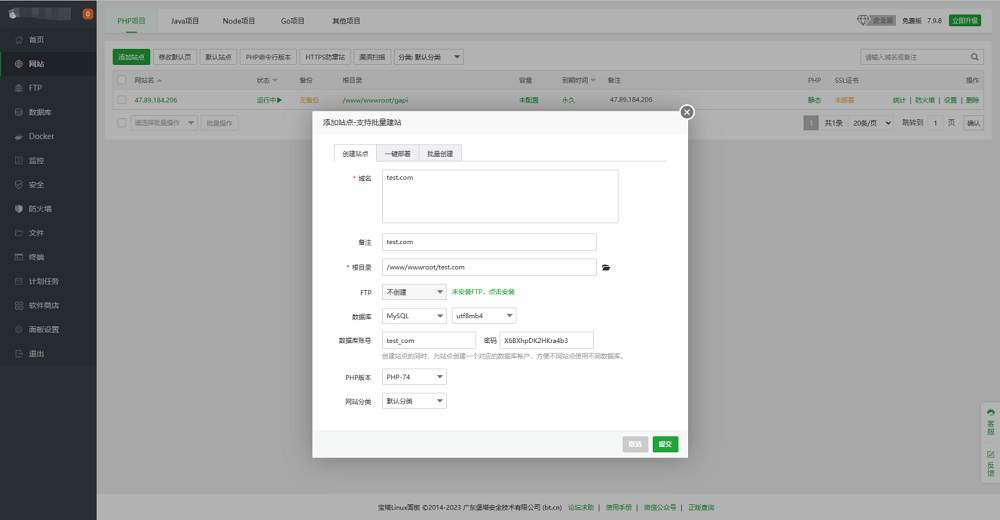This screenshot has width=1000, height=520.
Task: Open the 分类: 默认分类 category dropdown
Action: (429, 57)
